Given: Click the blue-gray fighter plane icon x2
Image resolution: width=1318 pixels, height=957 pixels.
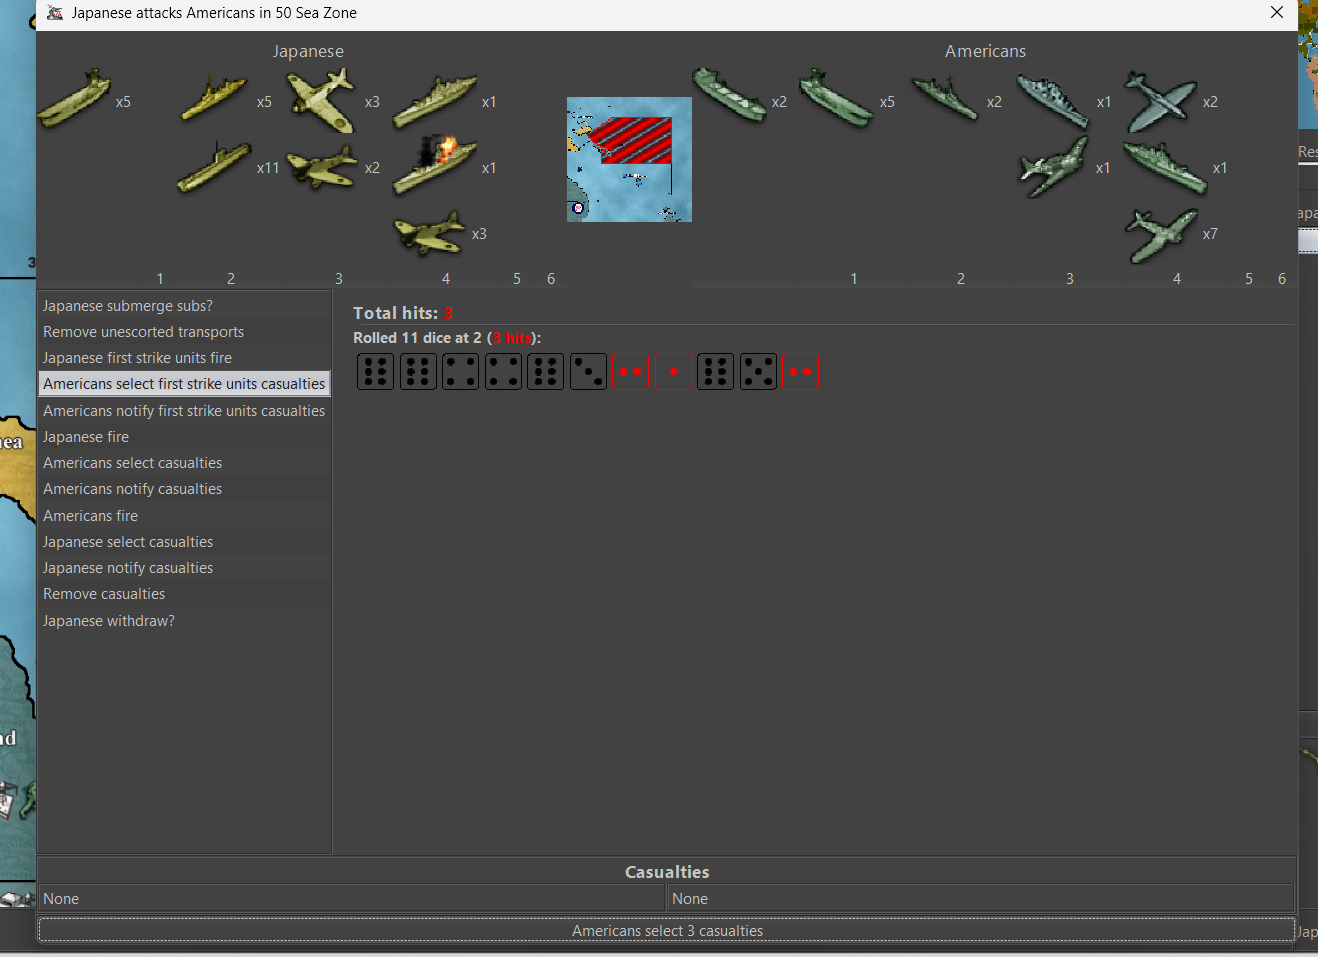Looking at the screenshot, I should click(1160, 101).
